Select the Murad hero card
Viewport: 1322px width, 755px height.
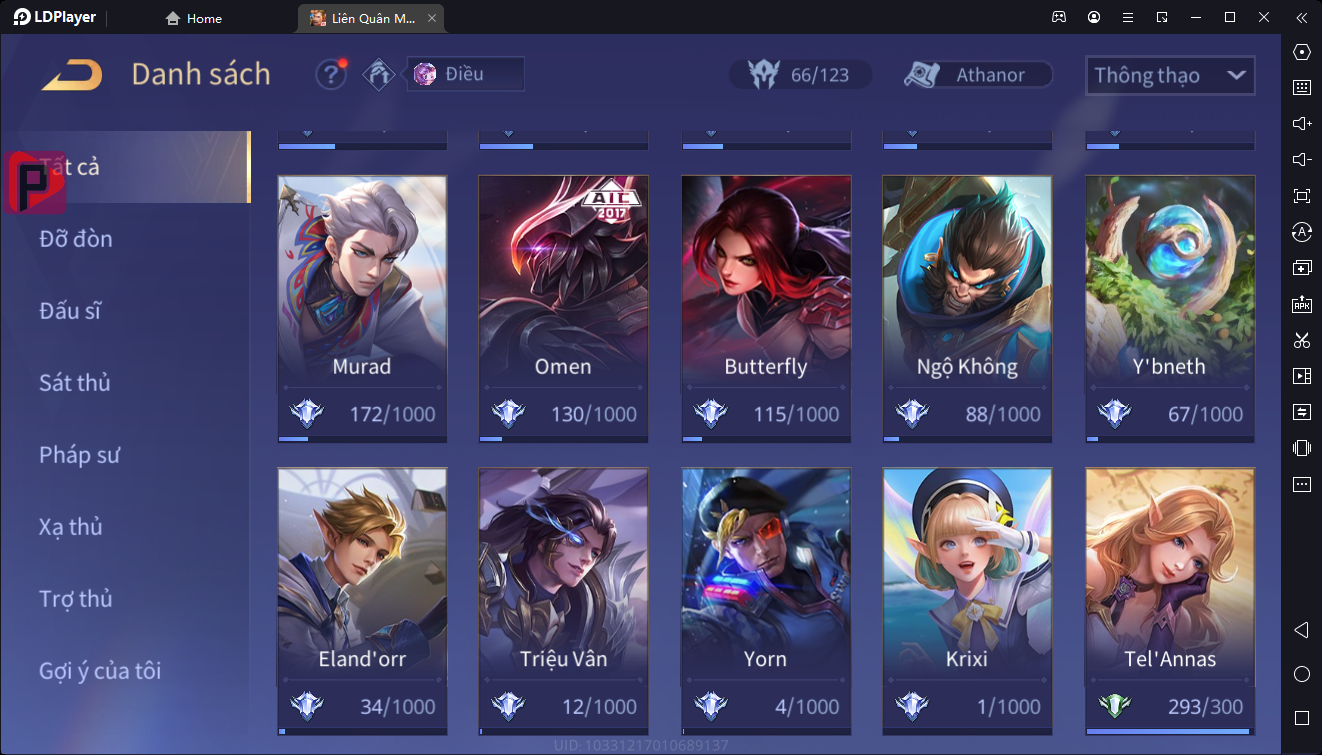[x=362, y=309]
